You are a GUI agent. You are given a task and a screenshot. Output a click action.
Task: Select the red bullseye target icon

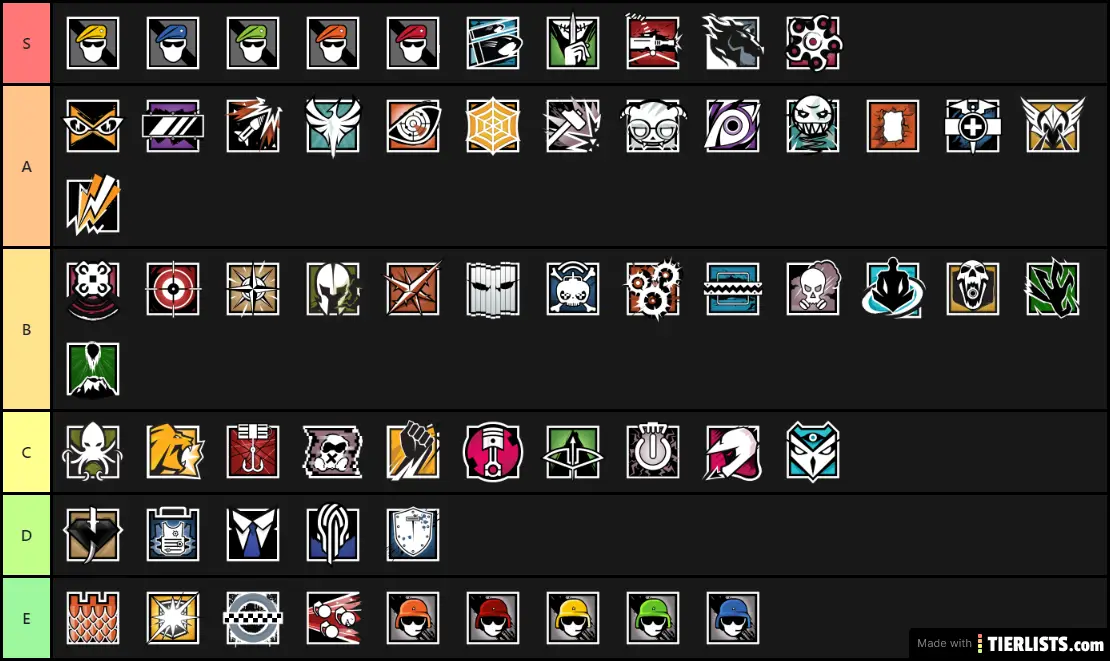click(x=173, y=289)
